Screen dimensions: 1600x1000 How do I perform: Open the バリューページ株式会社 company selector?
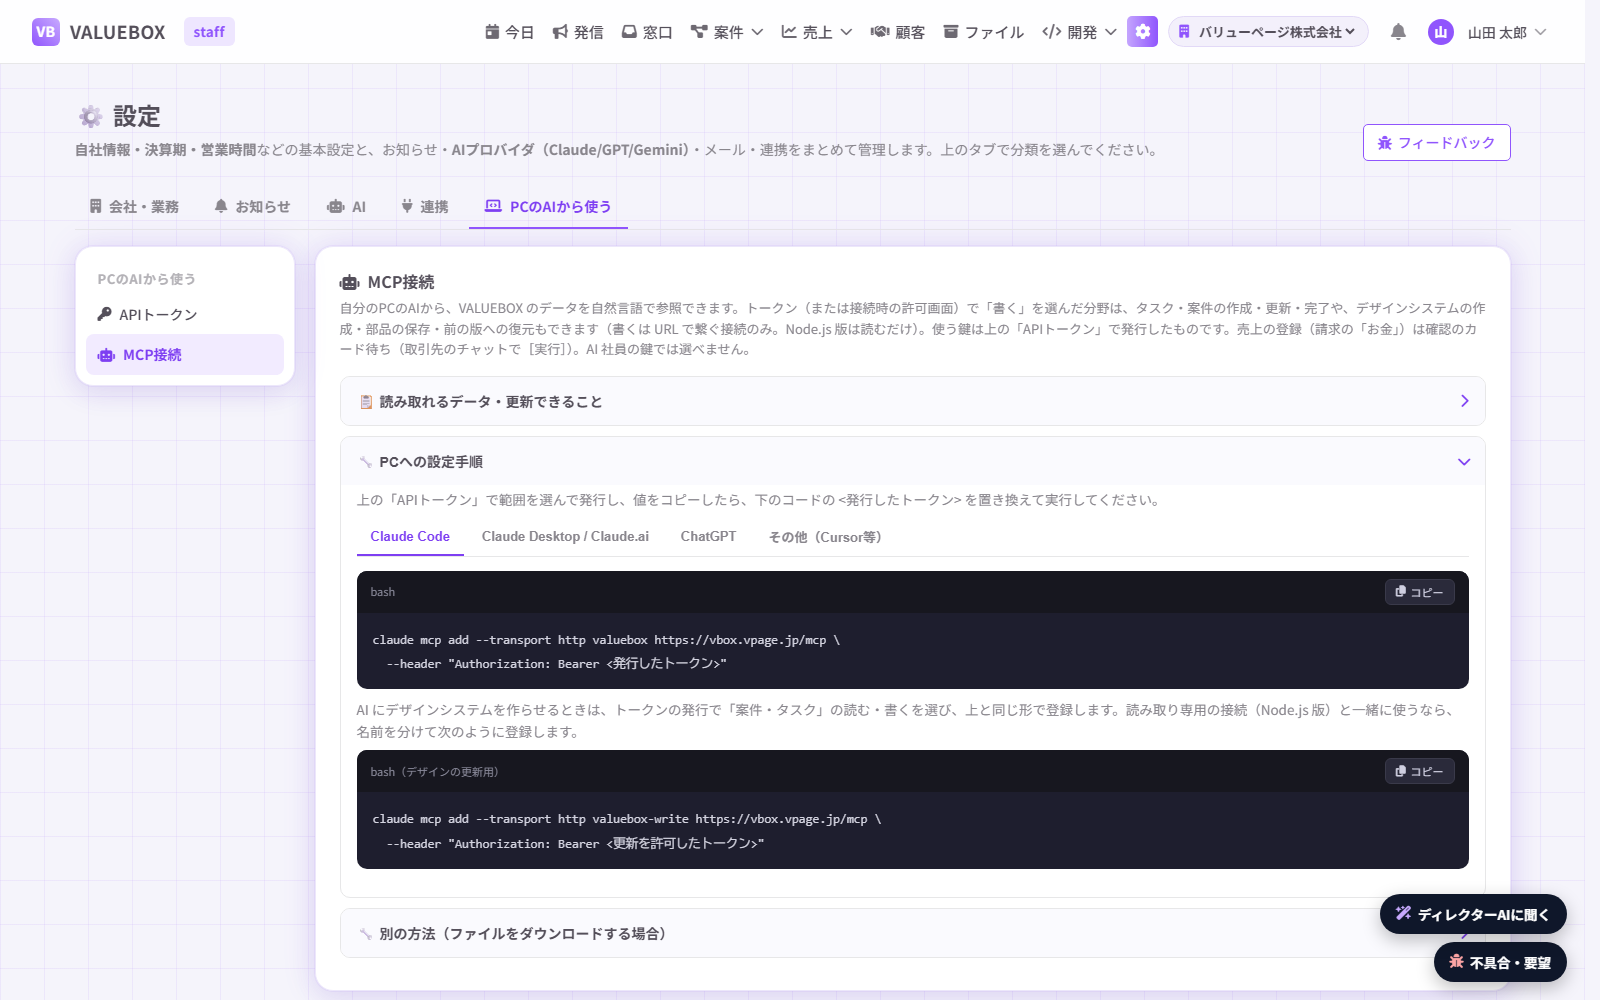pos(1268,32)
